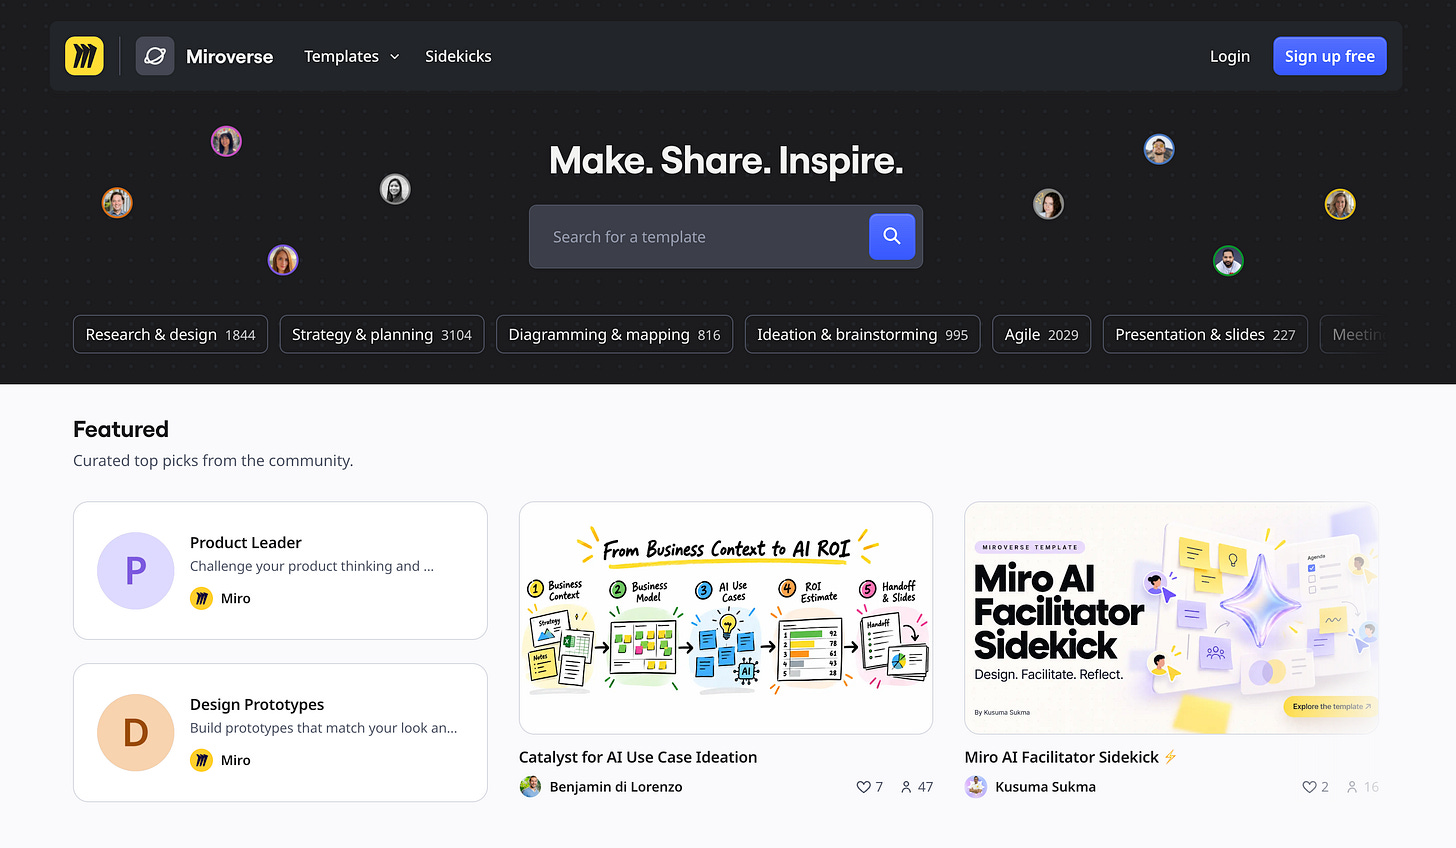This screenshot has width=1456, height=848.
Task: Open the Sidekicks nav item
Action: [458, 56]
